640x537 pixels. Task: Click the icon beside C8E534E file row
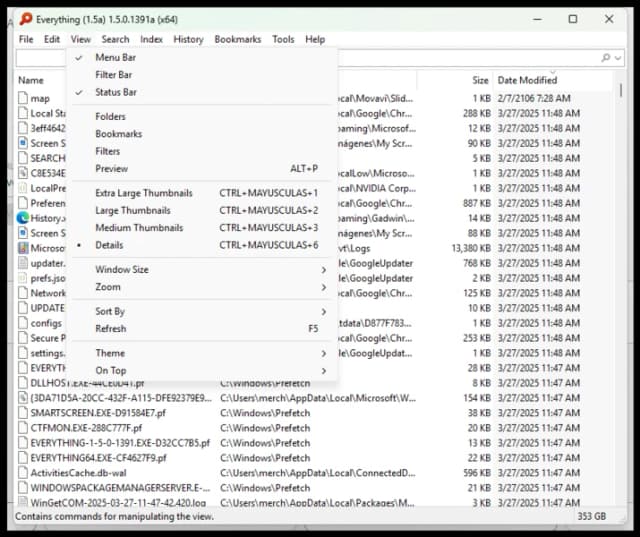23,173
